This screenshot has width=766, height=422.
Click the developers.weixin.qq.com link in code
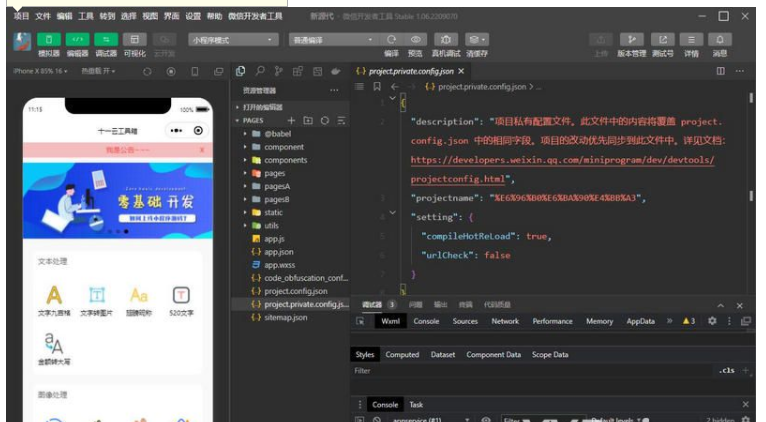point(562,160)
